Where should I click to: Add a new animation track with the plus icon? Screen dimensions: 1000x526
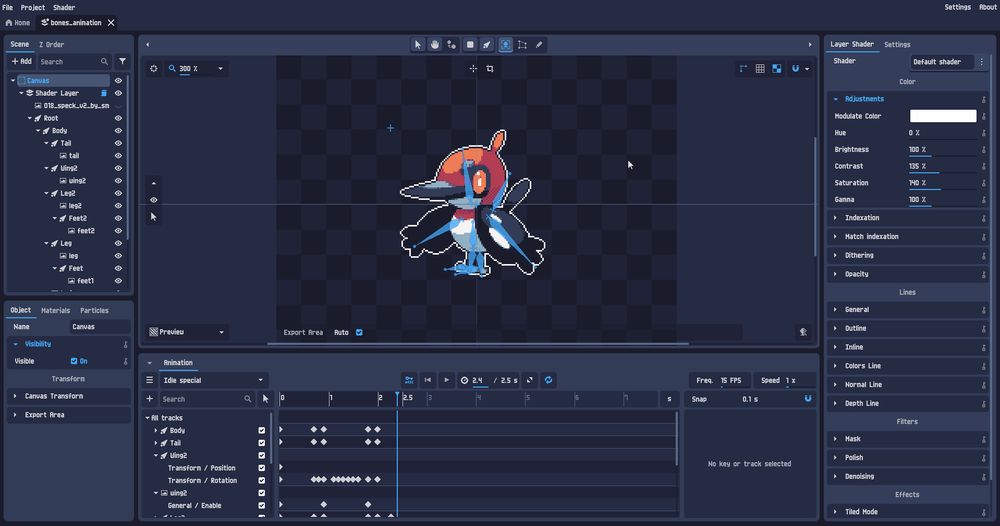click(150, 398)
